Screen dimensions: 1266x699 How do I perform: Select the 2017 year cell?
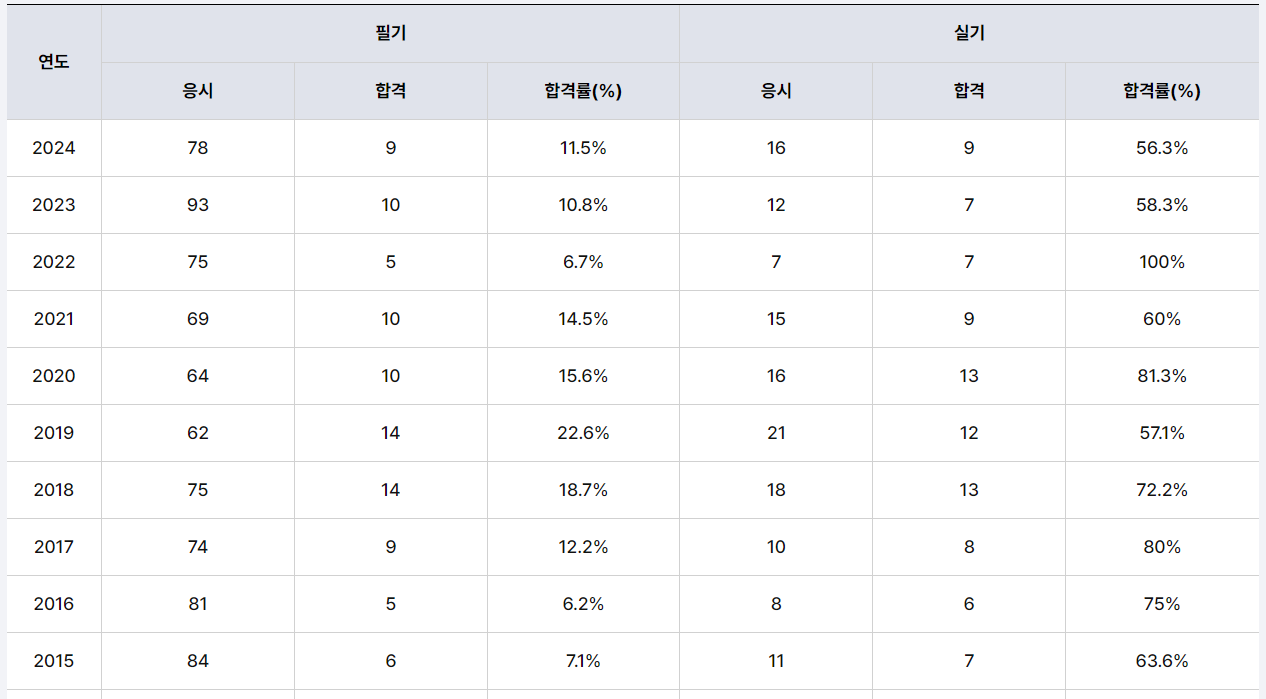click(54, 547)
